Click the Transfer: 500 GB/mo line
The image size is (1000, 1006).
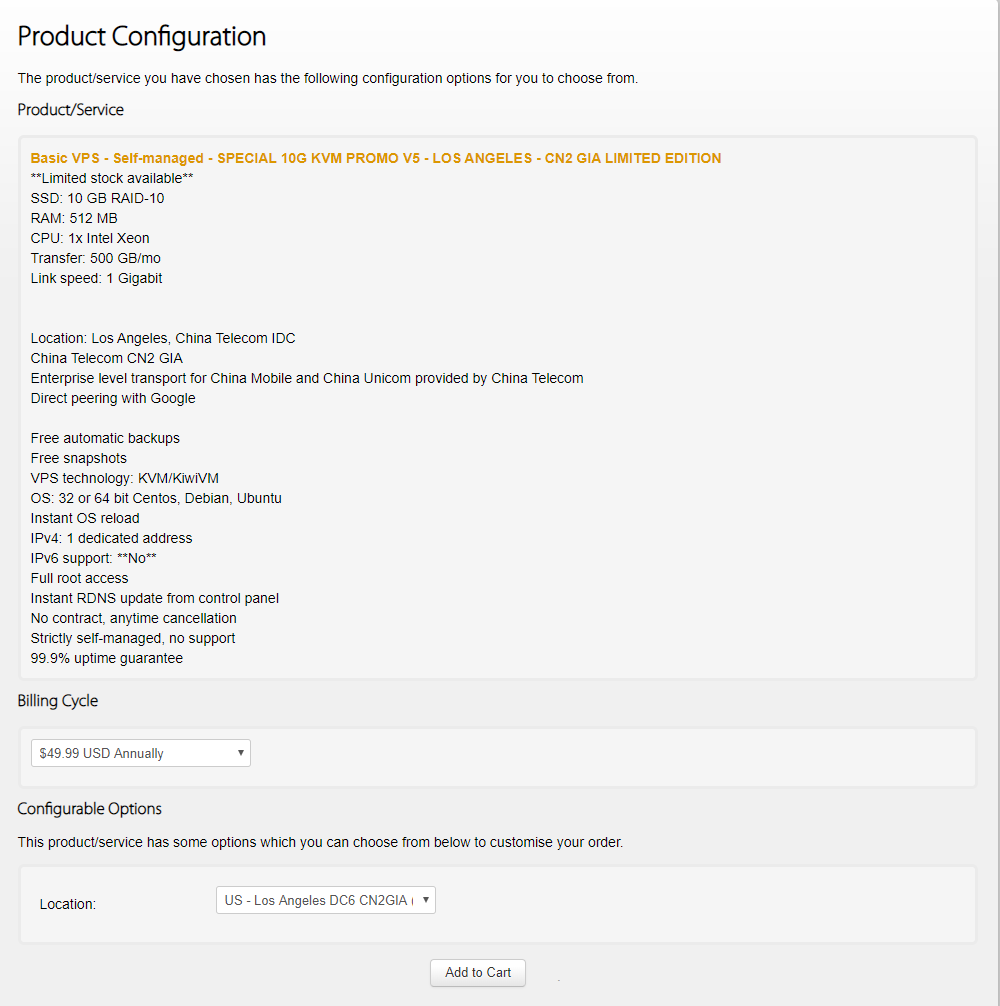(x=96, y=258)
